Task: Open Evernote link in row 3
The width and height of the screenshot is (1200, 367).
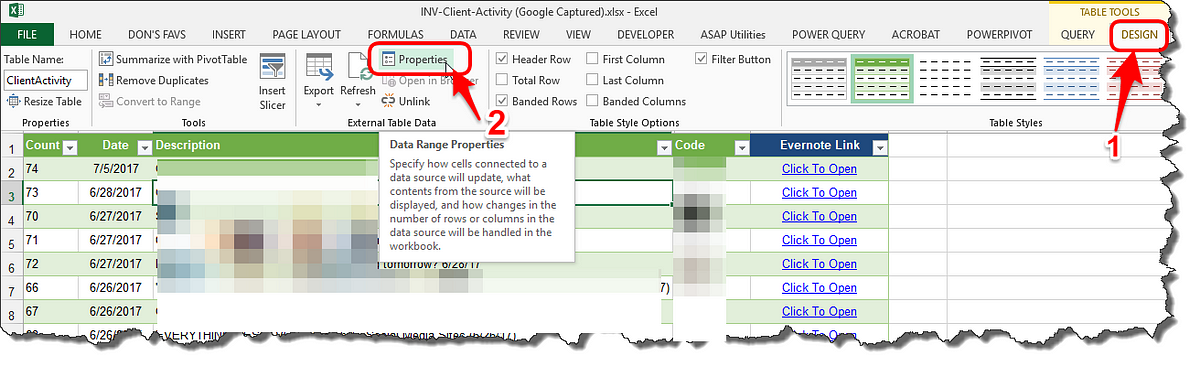Action: pyautogui.click(x=819, y=193)
